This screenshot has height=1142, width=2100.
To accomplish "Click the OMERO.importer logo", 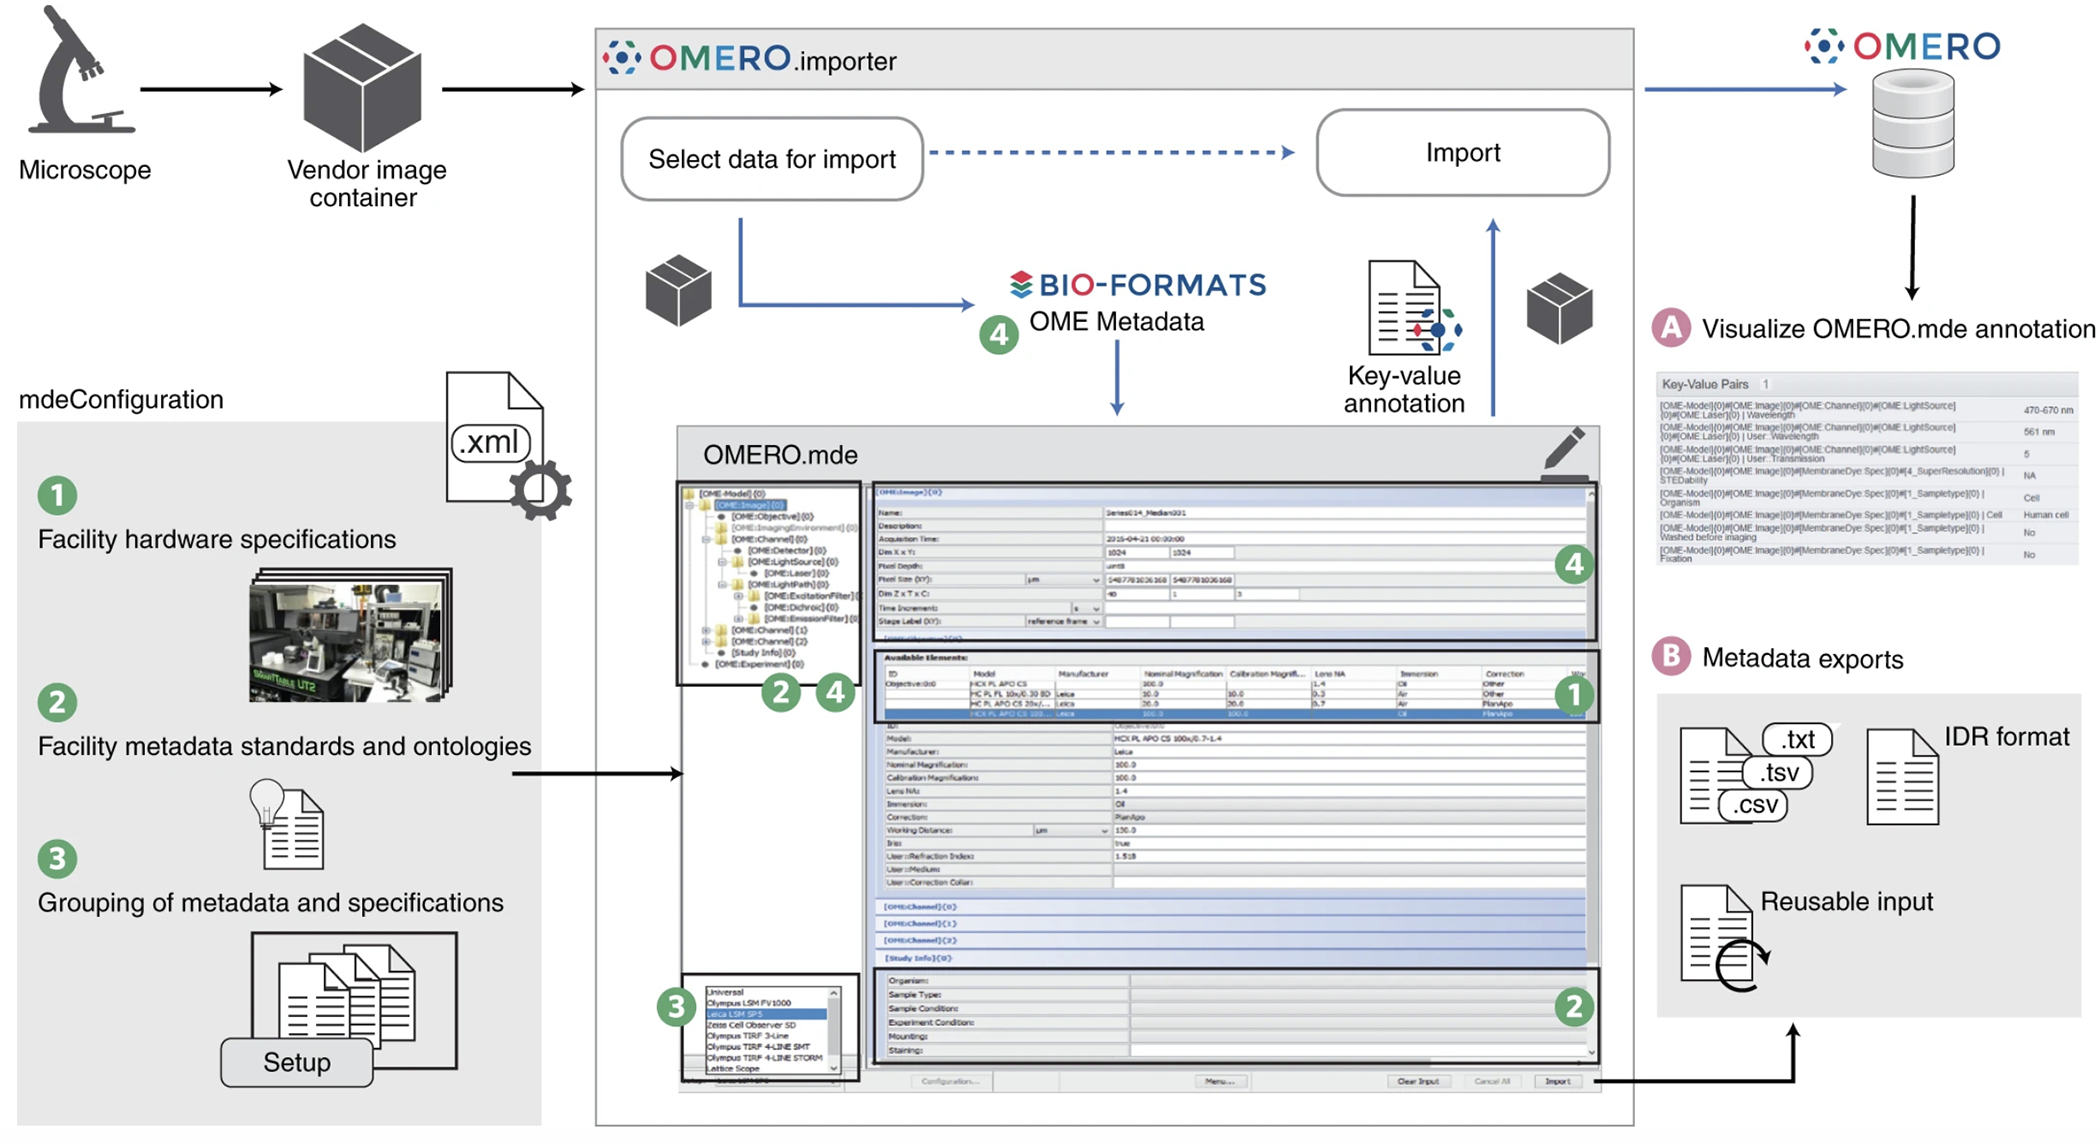I will click(750, 59).
